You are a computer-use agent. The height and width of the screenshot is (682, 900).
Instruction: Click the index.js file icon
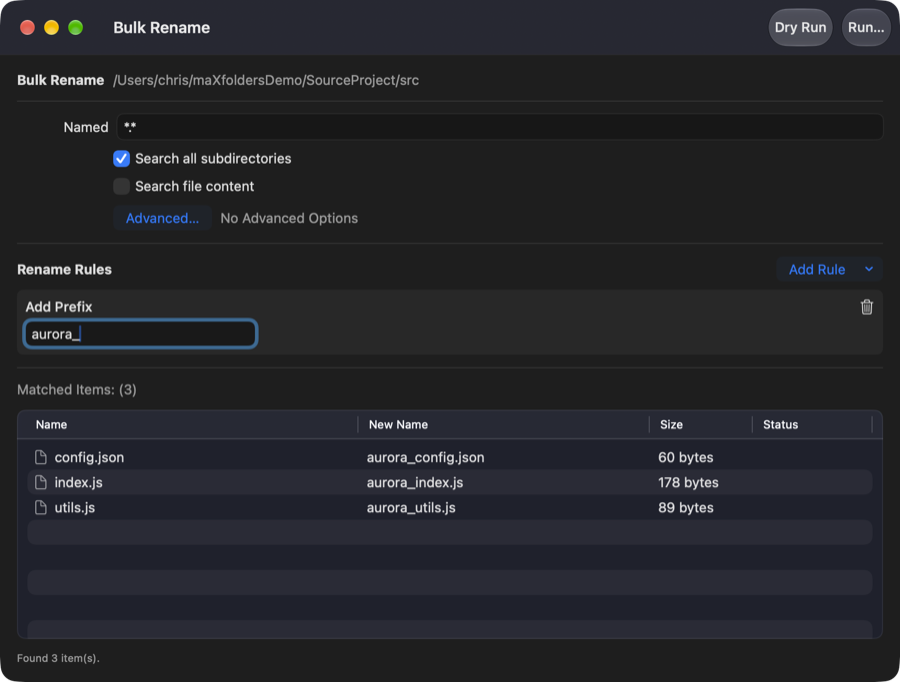tap(41, 482)
